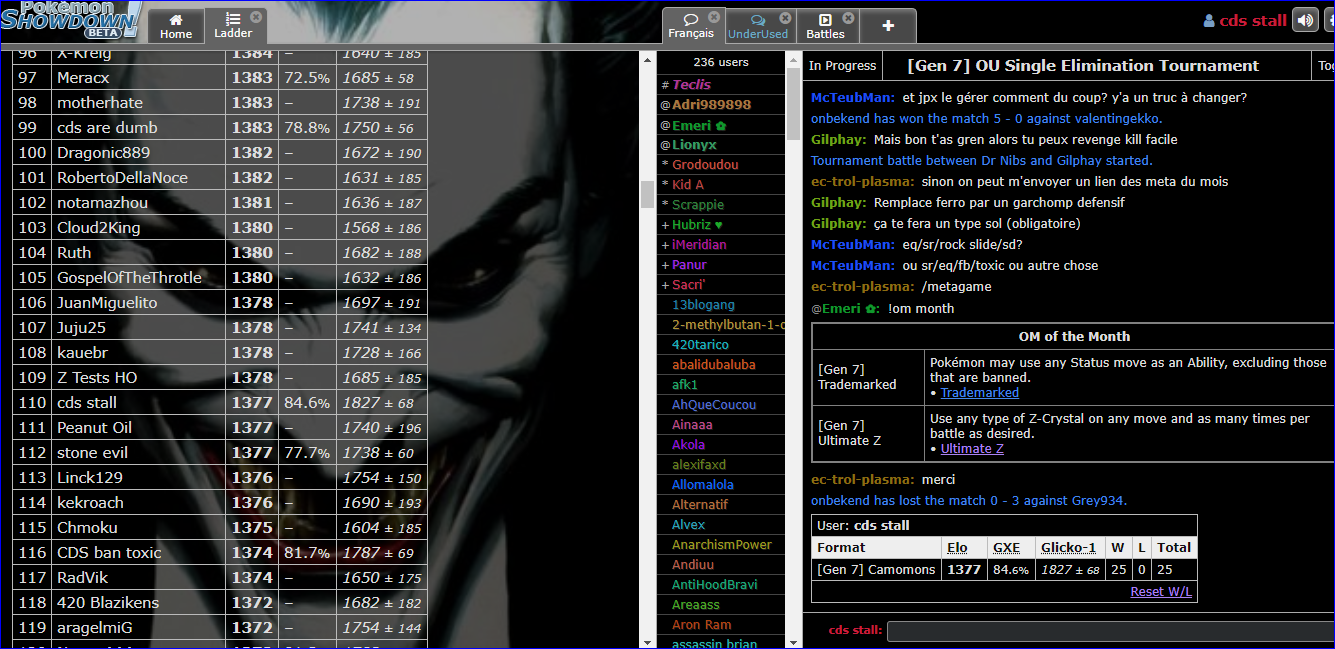
Task: Click cds are dumb in the ladder
Action: pos(107,128)
